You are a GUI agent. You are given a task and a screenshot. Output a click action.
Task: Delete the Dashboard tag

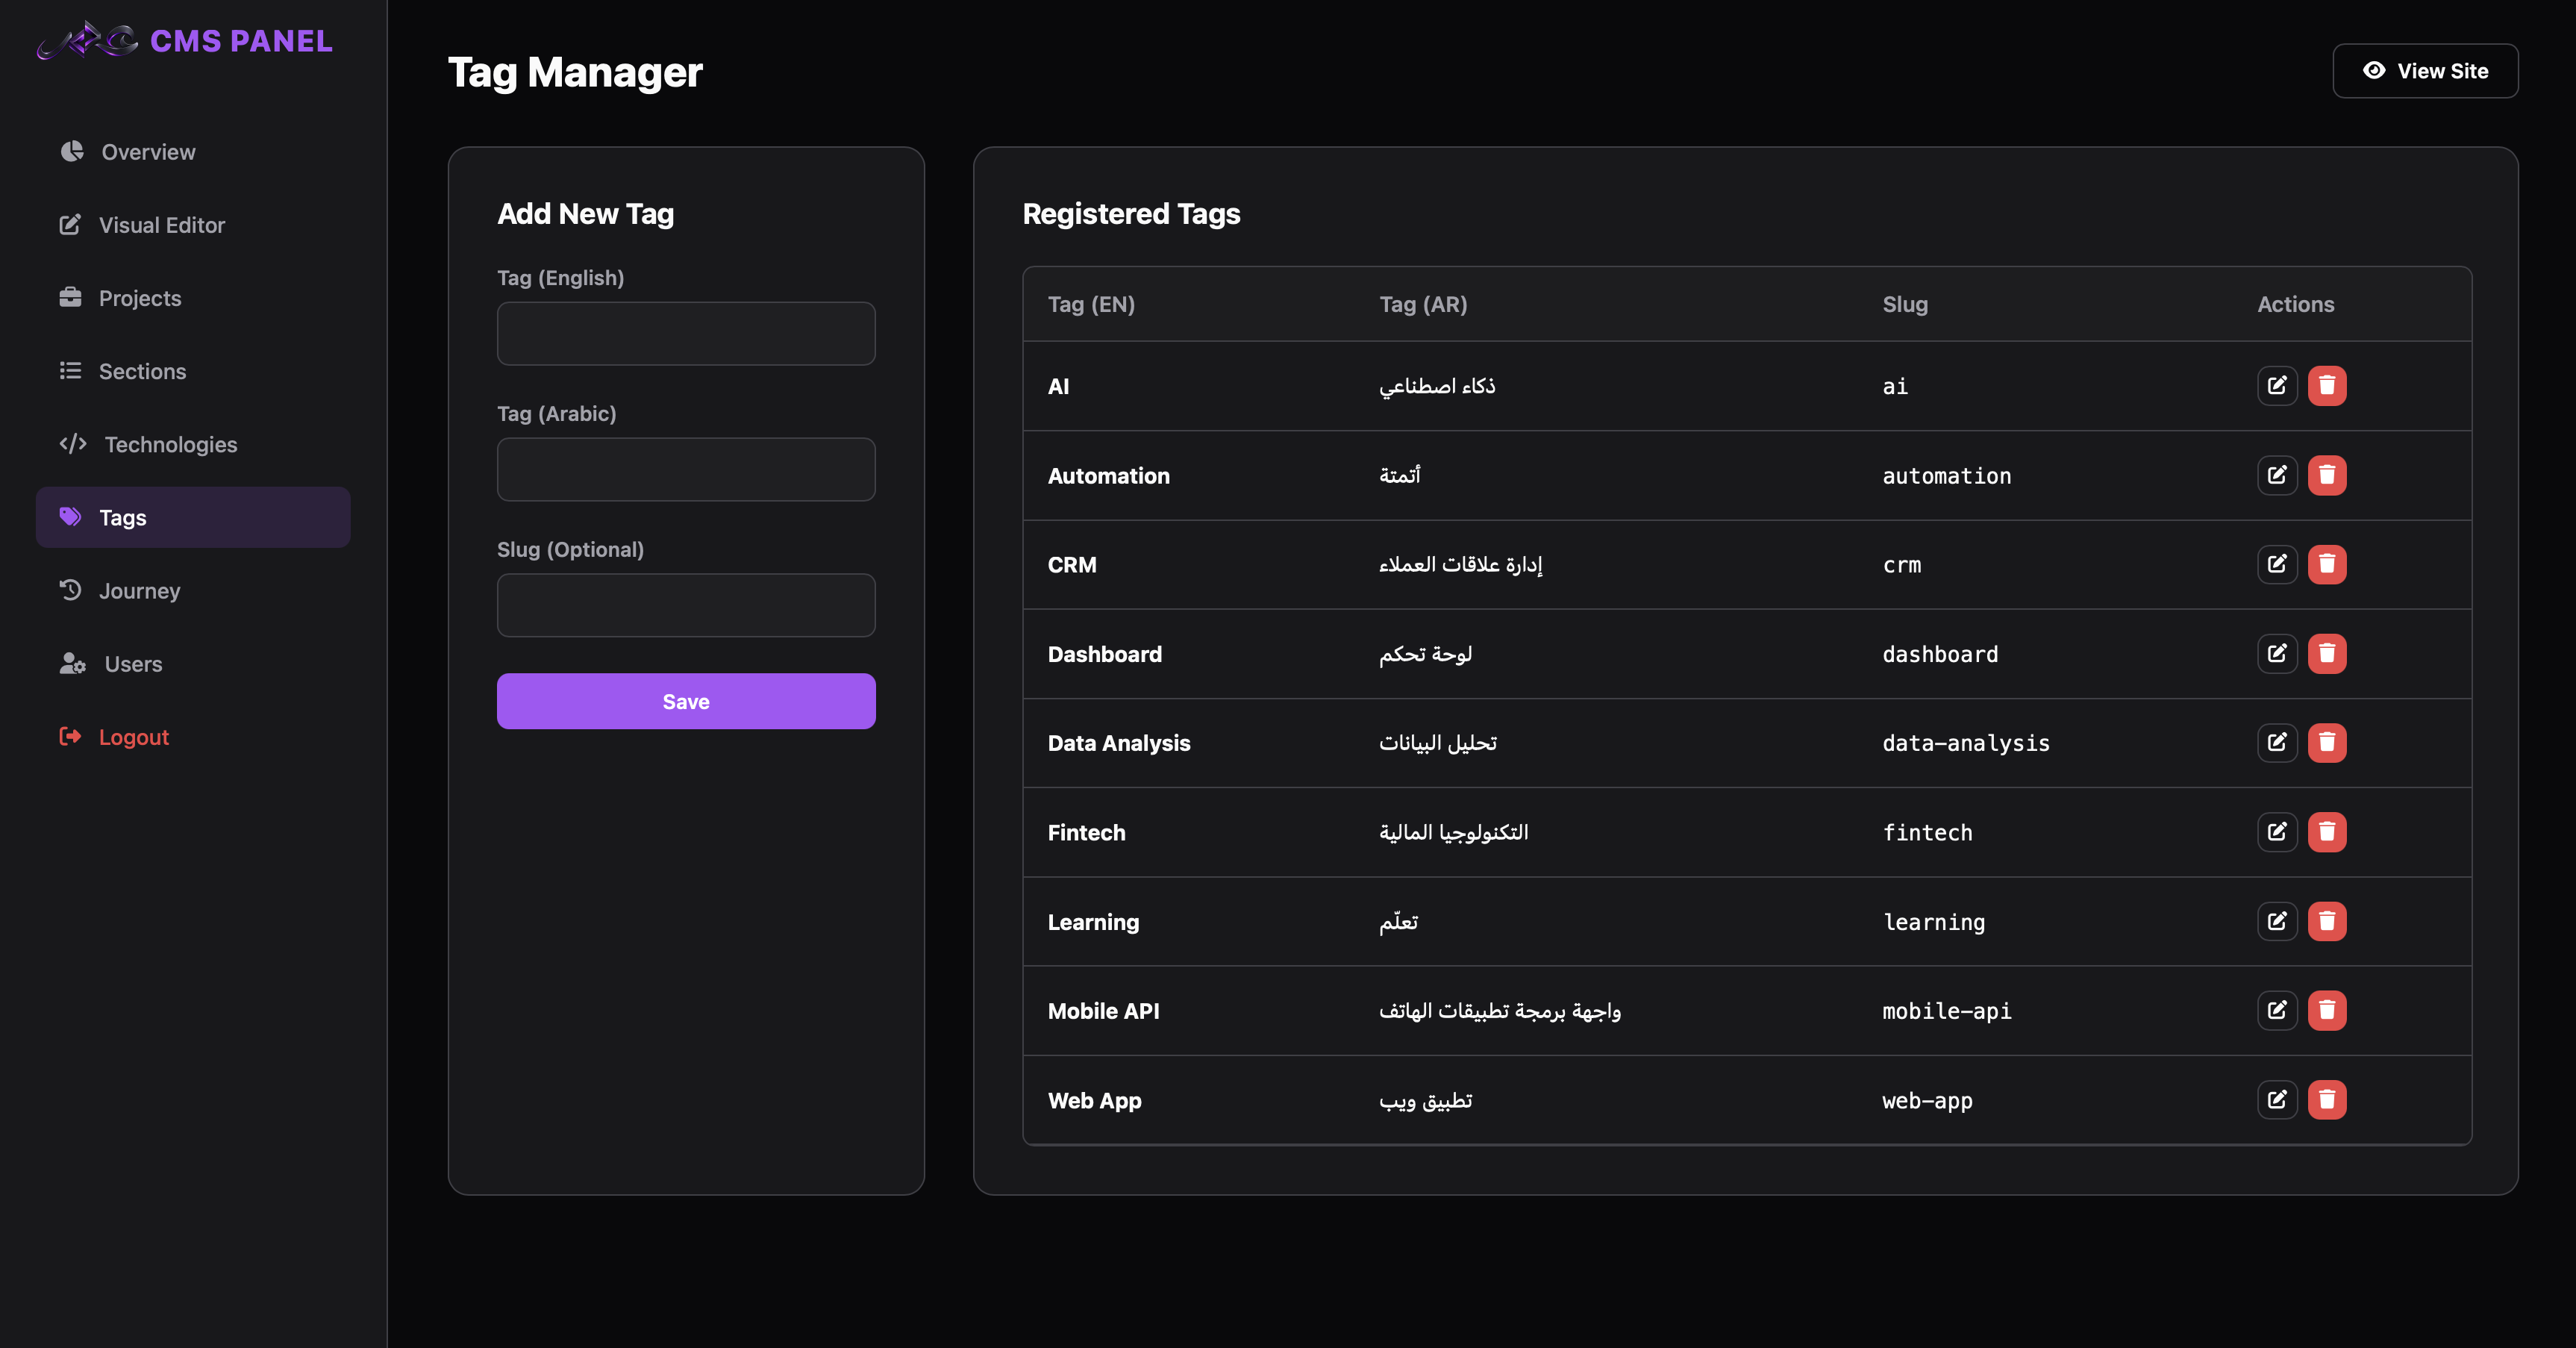pyautogui.click(x=2327, y=654)
